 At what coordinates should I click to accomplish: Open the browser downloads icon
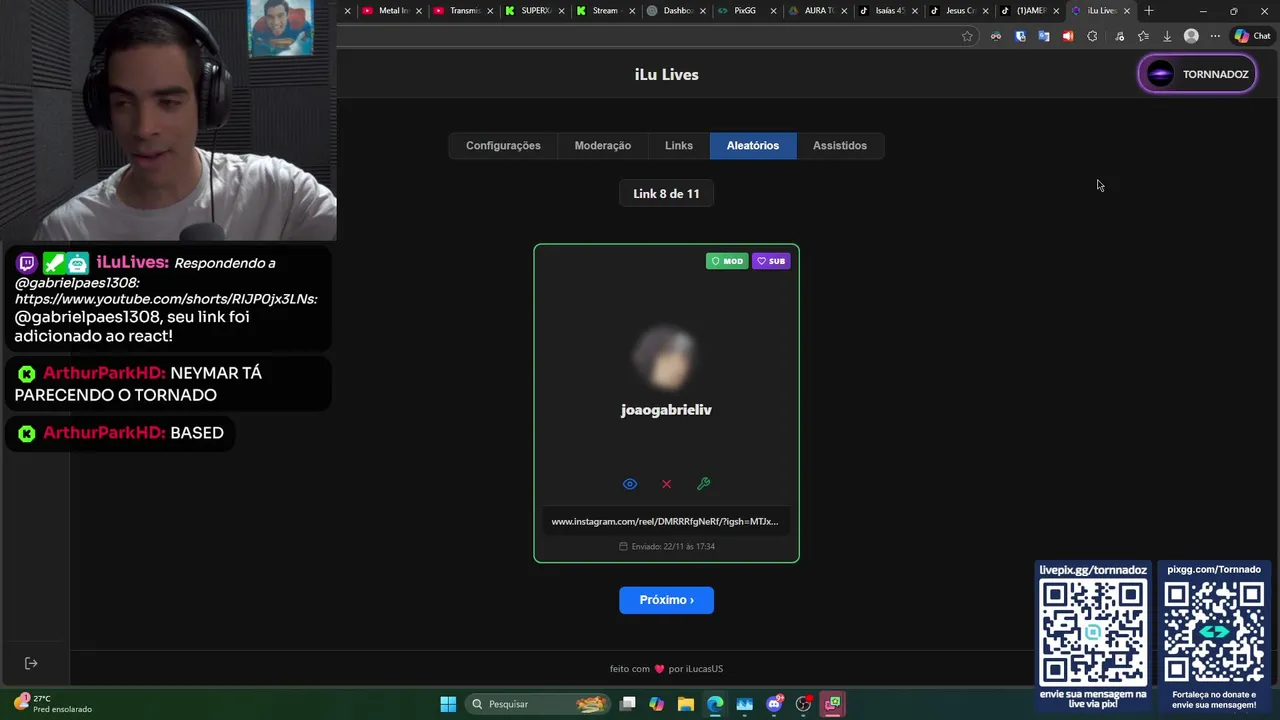(x=1167, y=36)
